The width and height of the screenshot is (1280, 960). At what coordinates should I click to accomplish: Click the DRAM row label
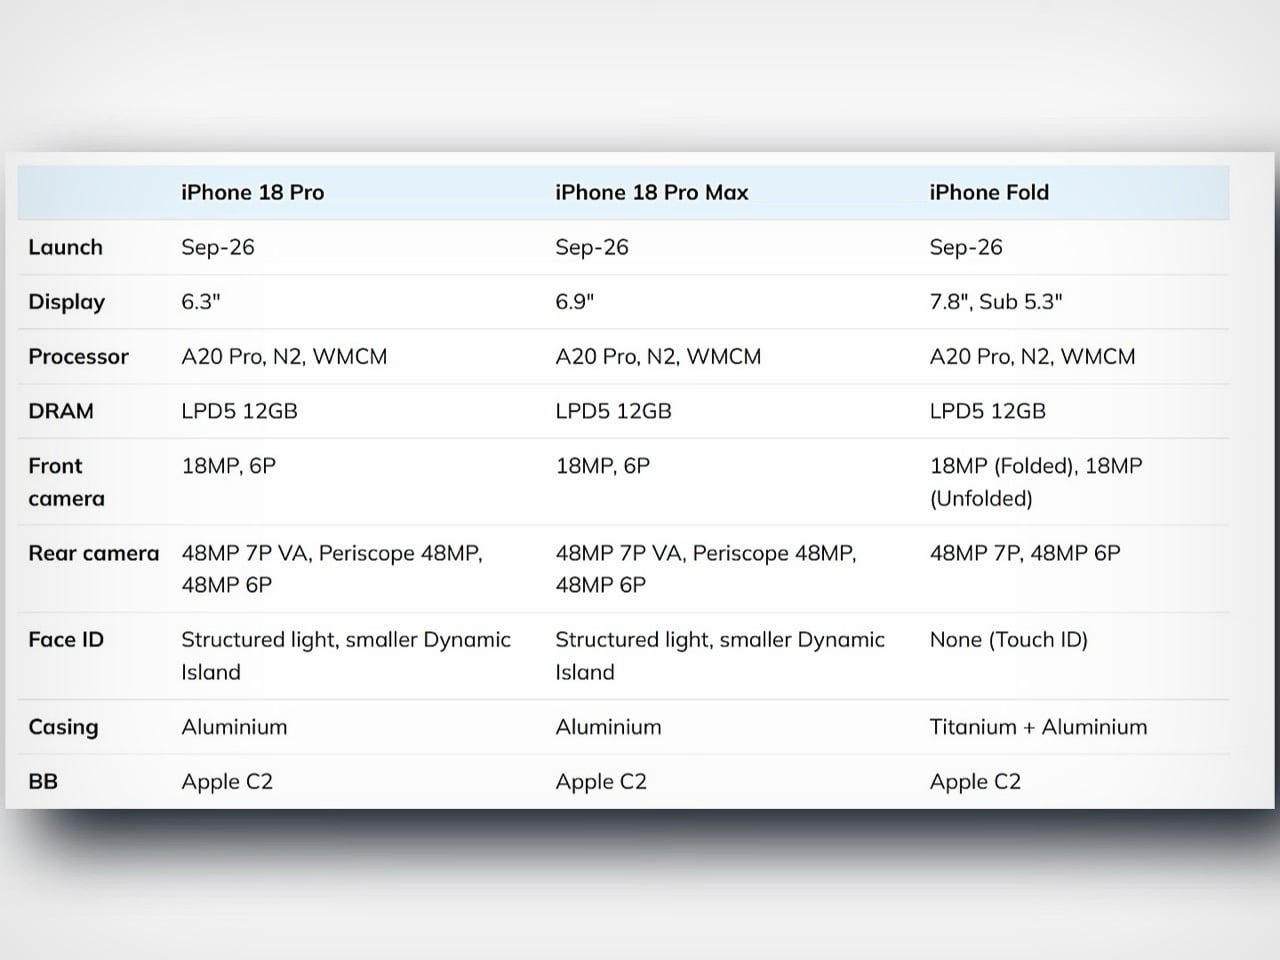61,411
